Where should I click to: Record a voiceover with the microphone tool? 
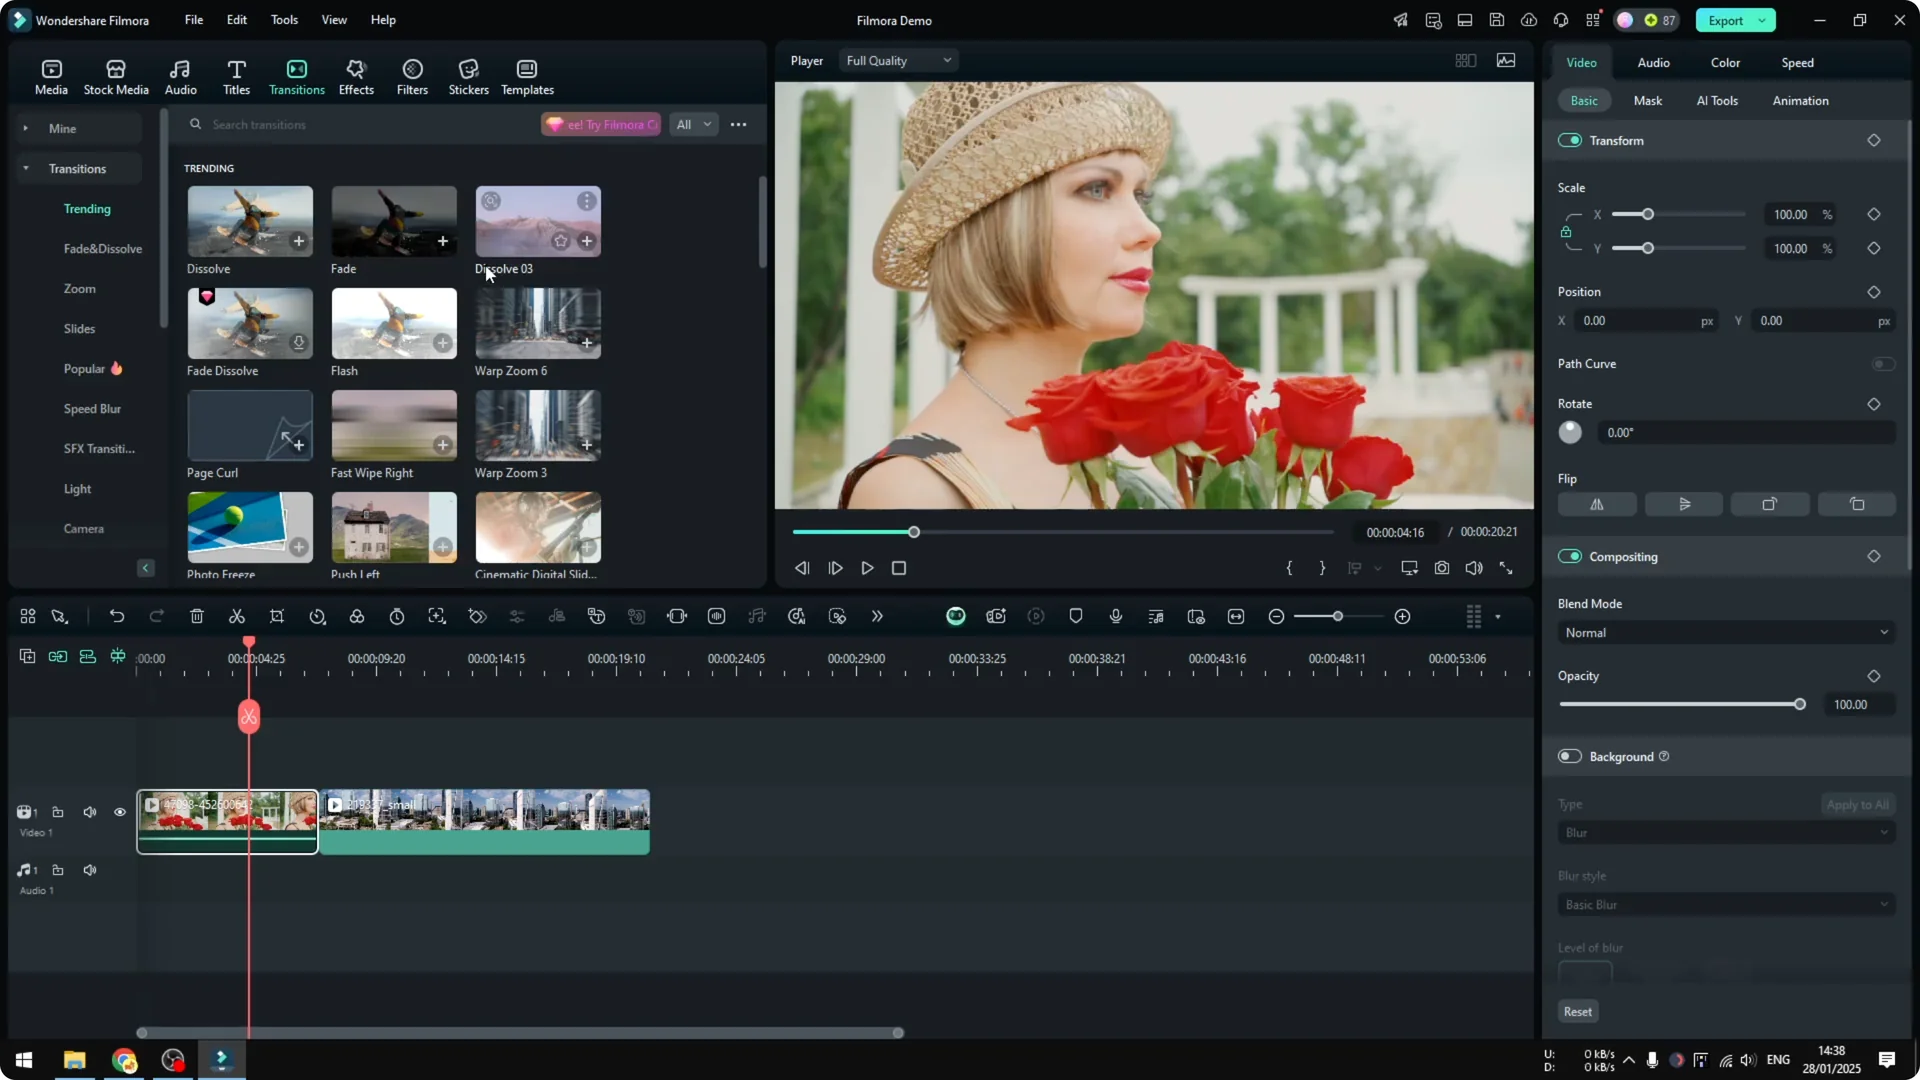click(x=1115, y=616)
